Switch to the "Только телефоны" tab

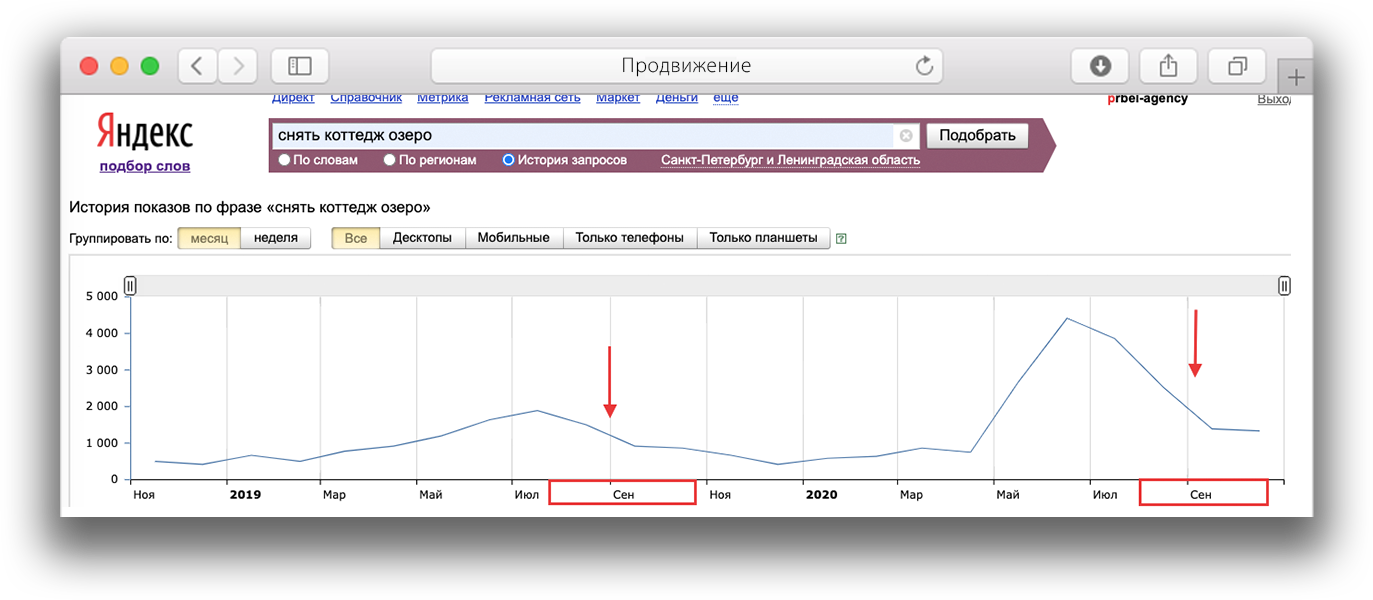(x=630, y=238)
